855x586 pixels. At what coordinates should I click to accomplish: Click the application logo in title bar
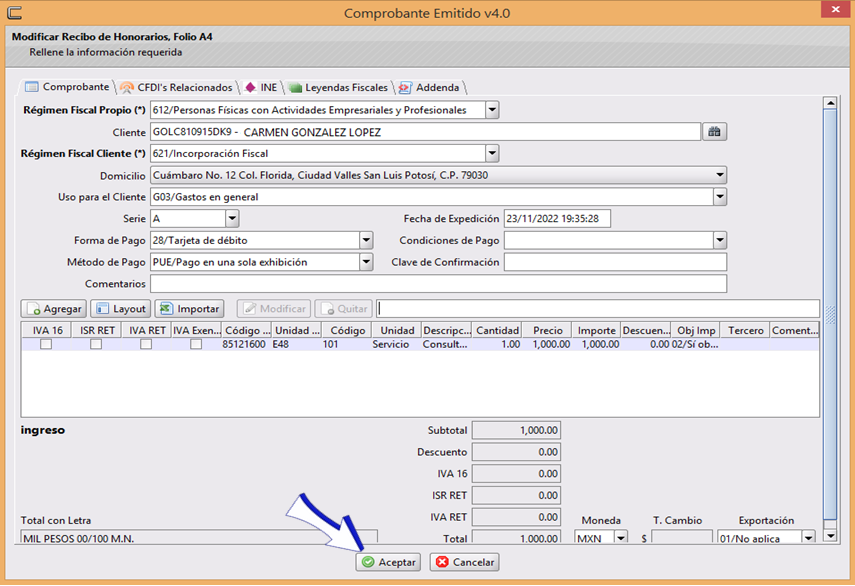(15, 11)
